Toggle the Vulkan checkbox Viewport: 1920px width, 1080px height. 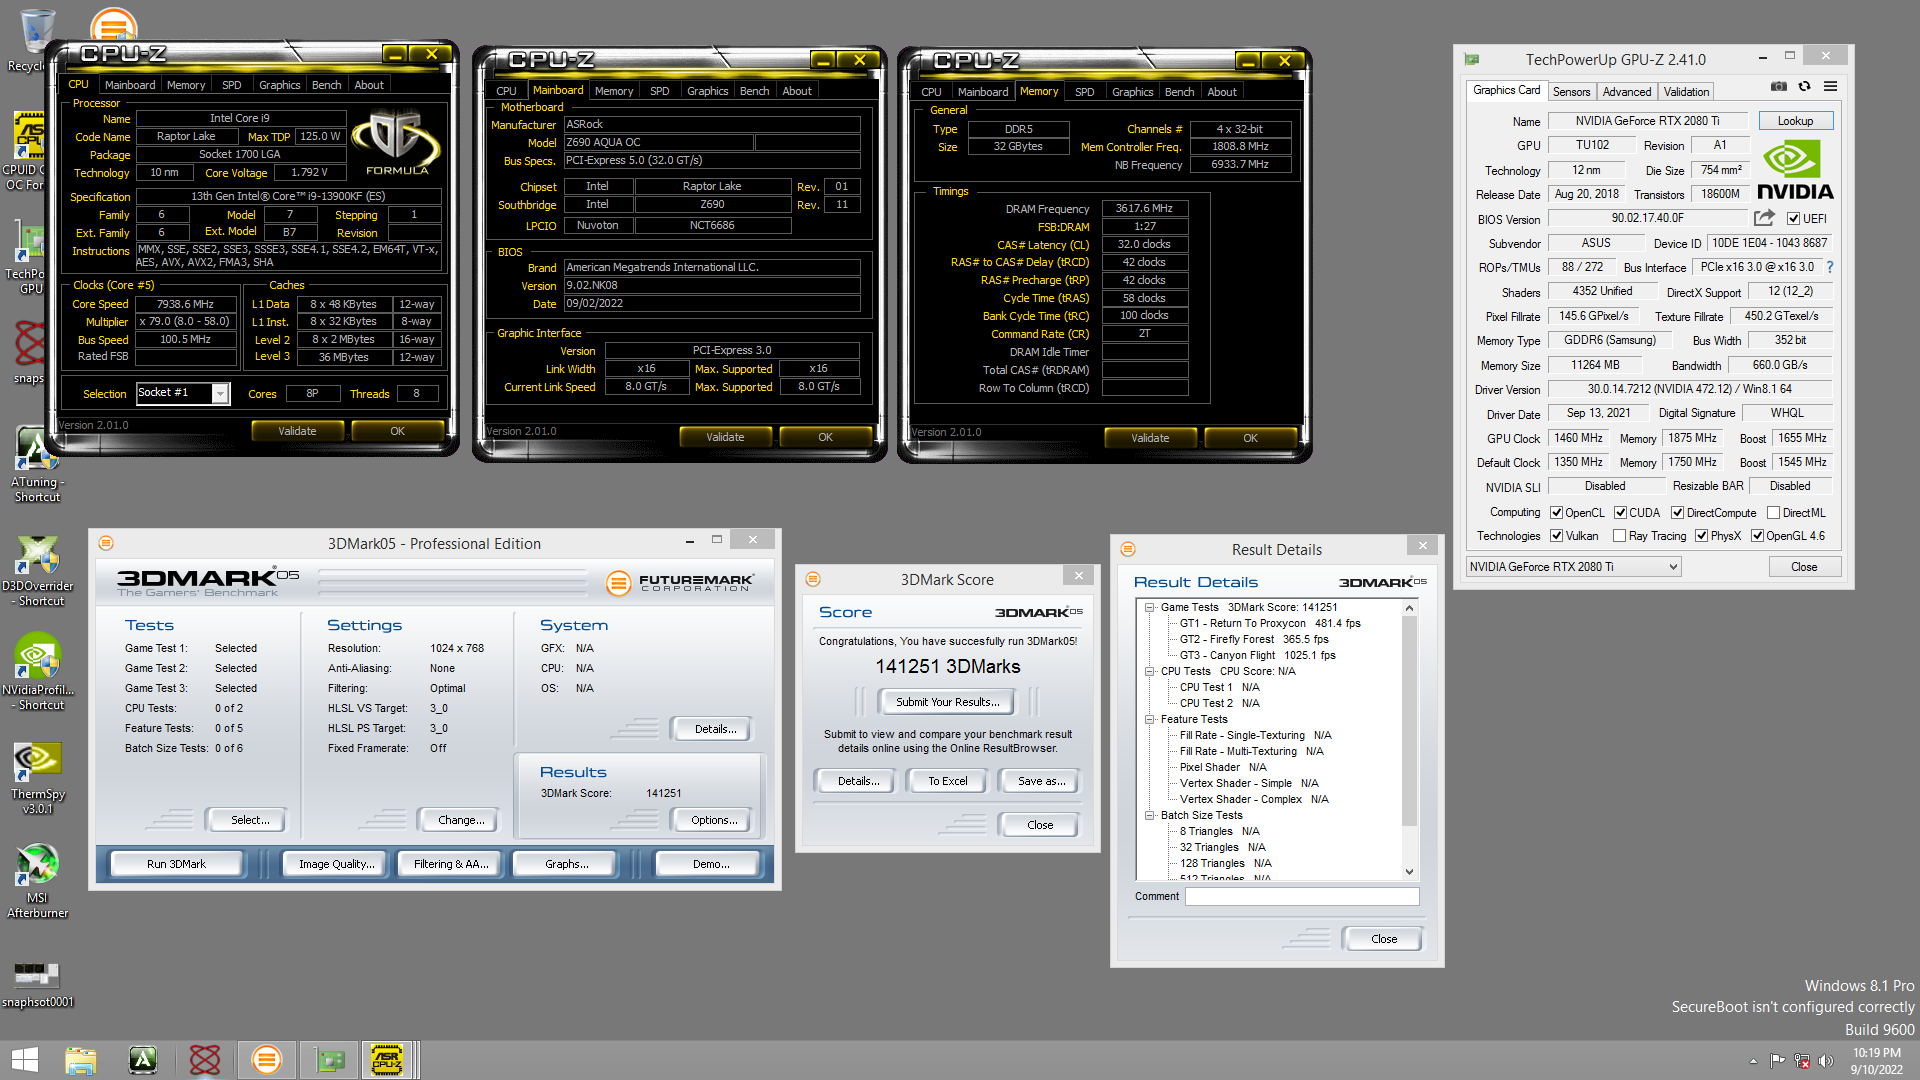(1556, 536)
